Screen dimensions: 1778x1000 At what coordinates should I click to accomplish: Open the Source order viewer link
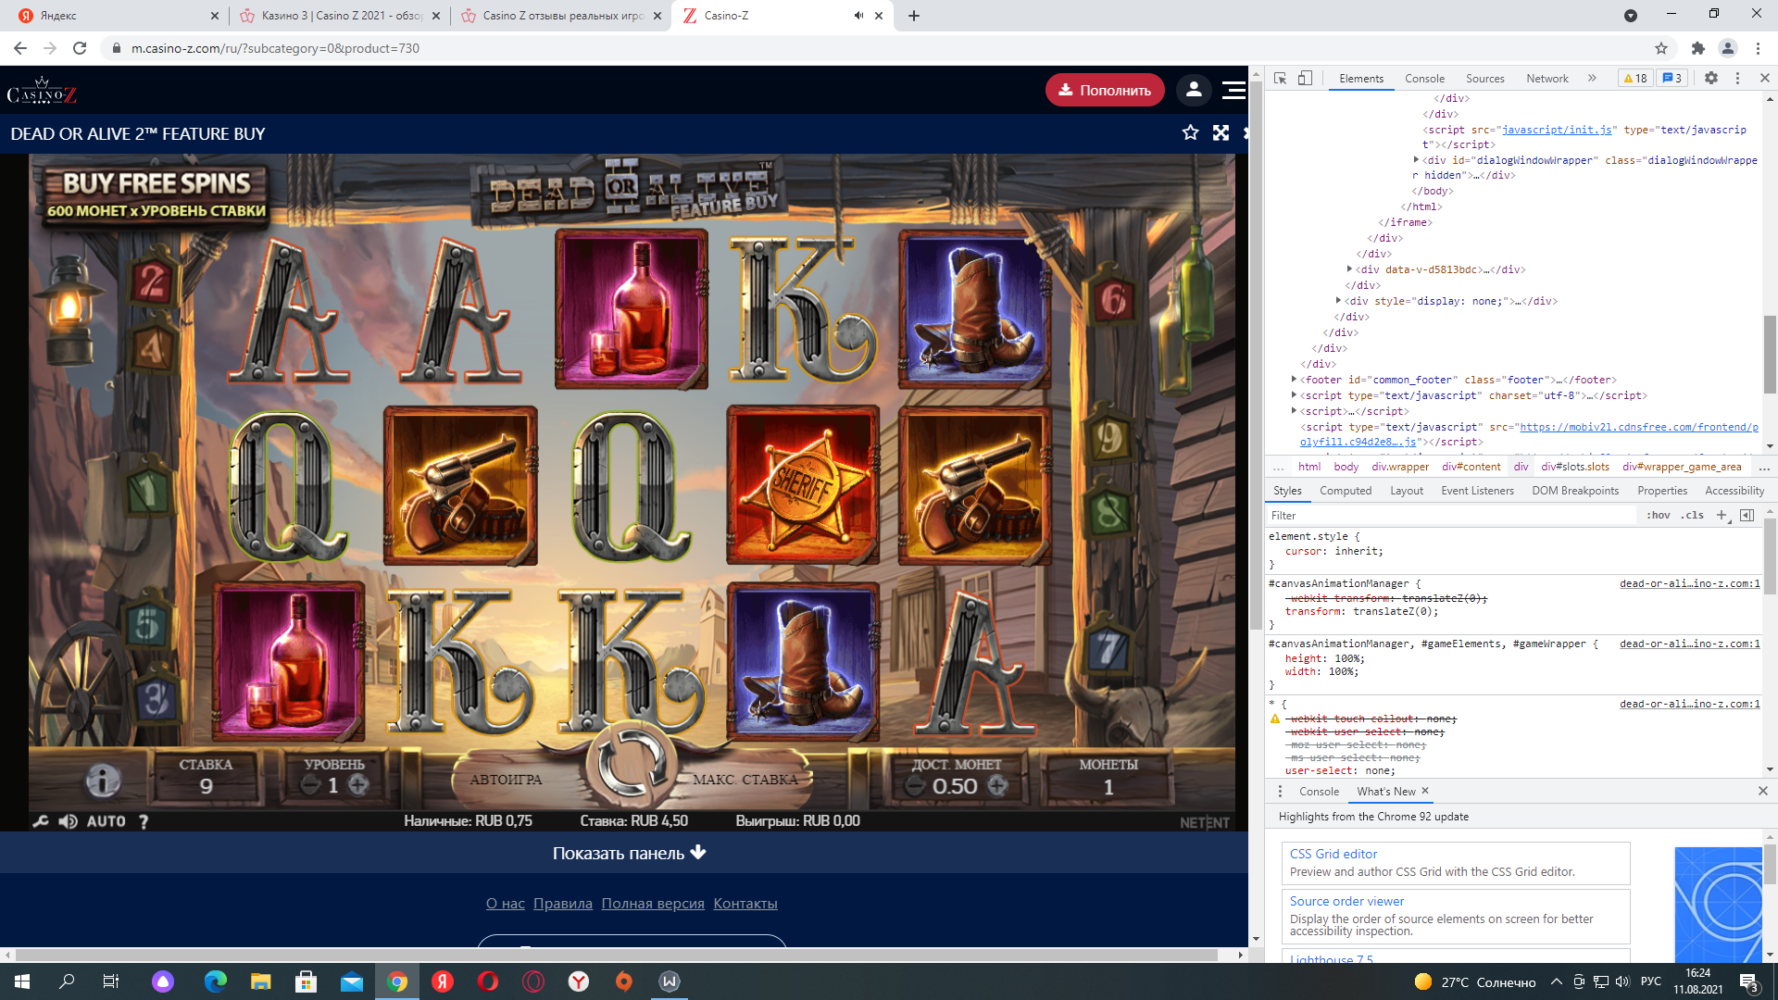[1346, 901]
